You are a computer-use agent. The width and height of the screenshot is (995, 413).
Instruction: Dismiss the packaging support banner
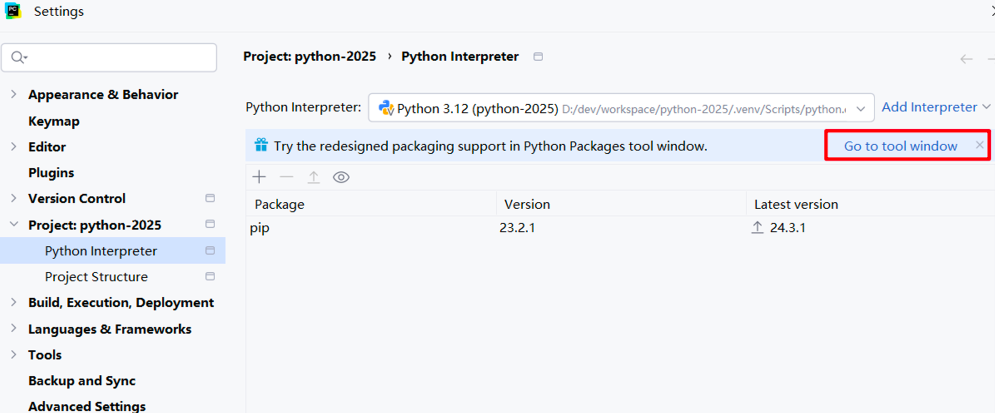click(979, 146)
